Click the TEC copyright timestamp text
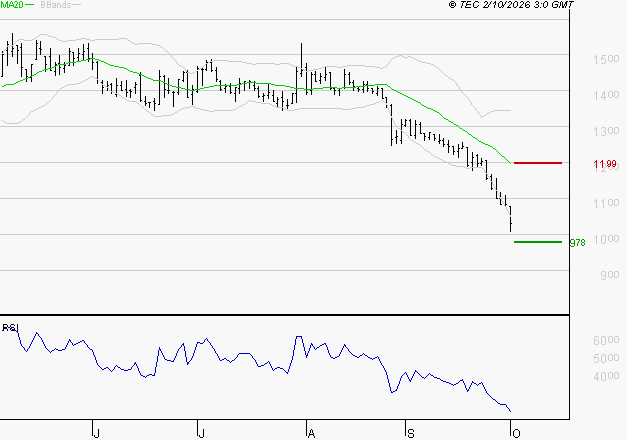This screenshot has height=440, width=627. click(511, 4)
